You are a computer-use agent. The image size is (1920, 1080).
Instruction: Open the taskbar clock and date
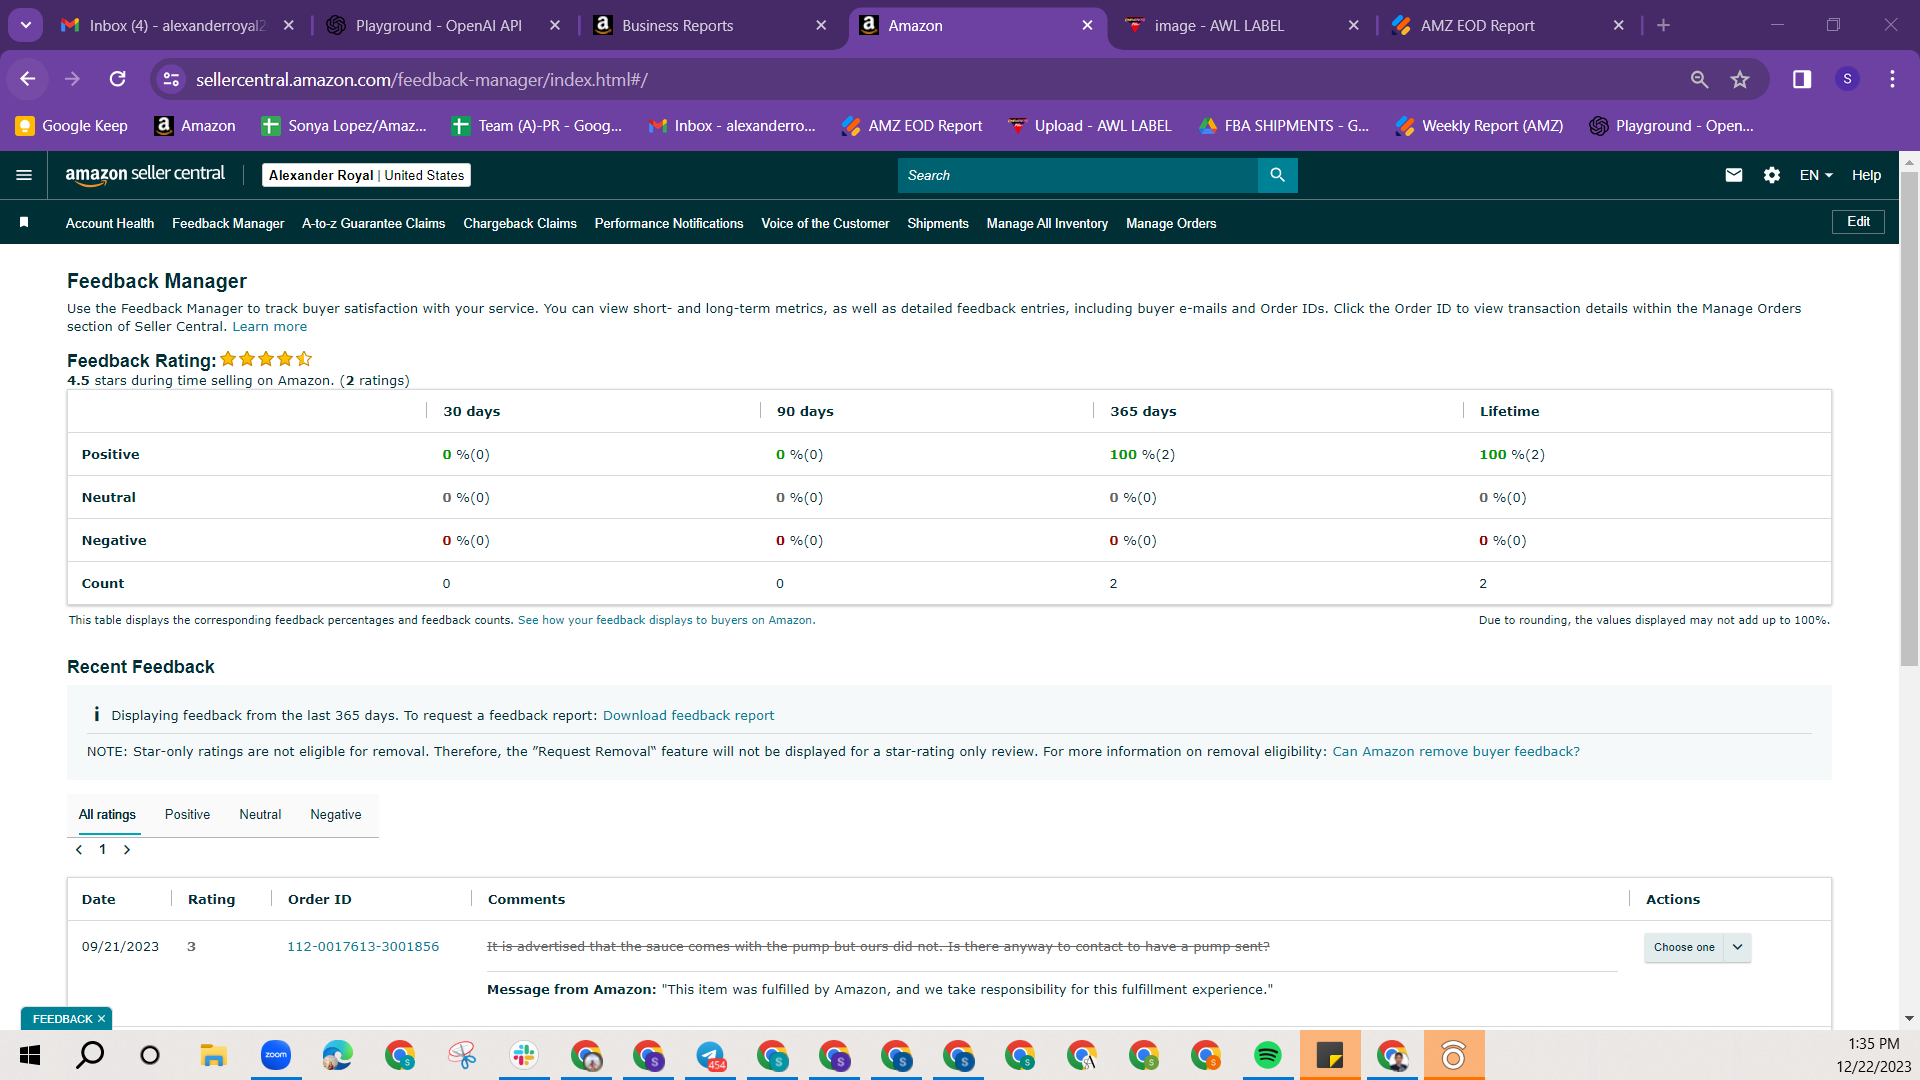tap(1873, 1055)
